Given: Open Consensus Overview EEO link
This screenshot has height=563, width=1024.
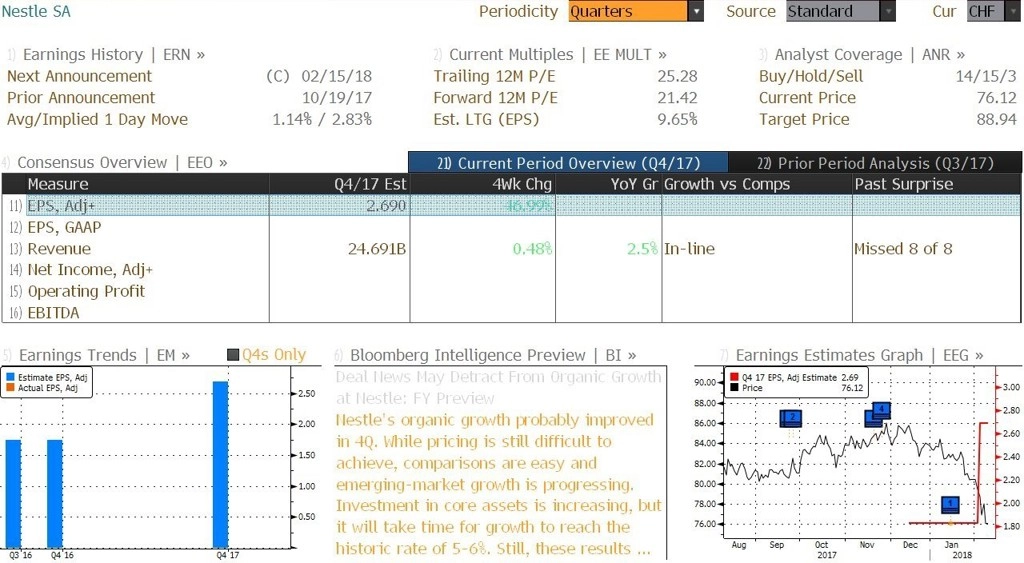Looking at the screenshot, I should (122, 163).
